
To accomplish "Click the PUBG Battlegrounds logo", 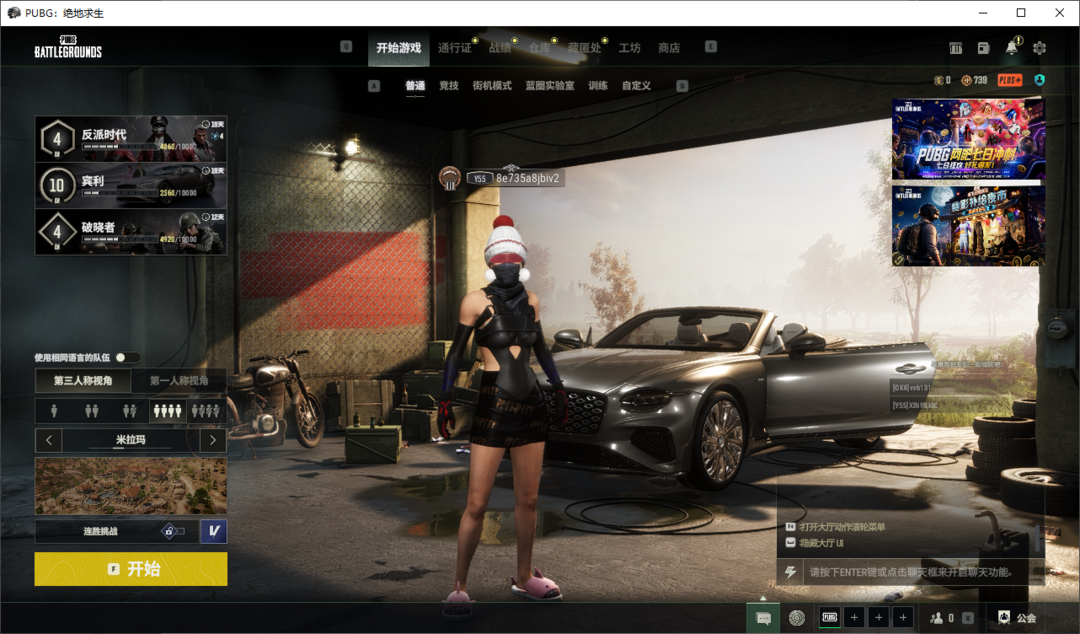I will coord(68,47).
